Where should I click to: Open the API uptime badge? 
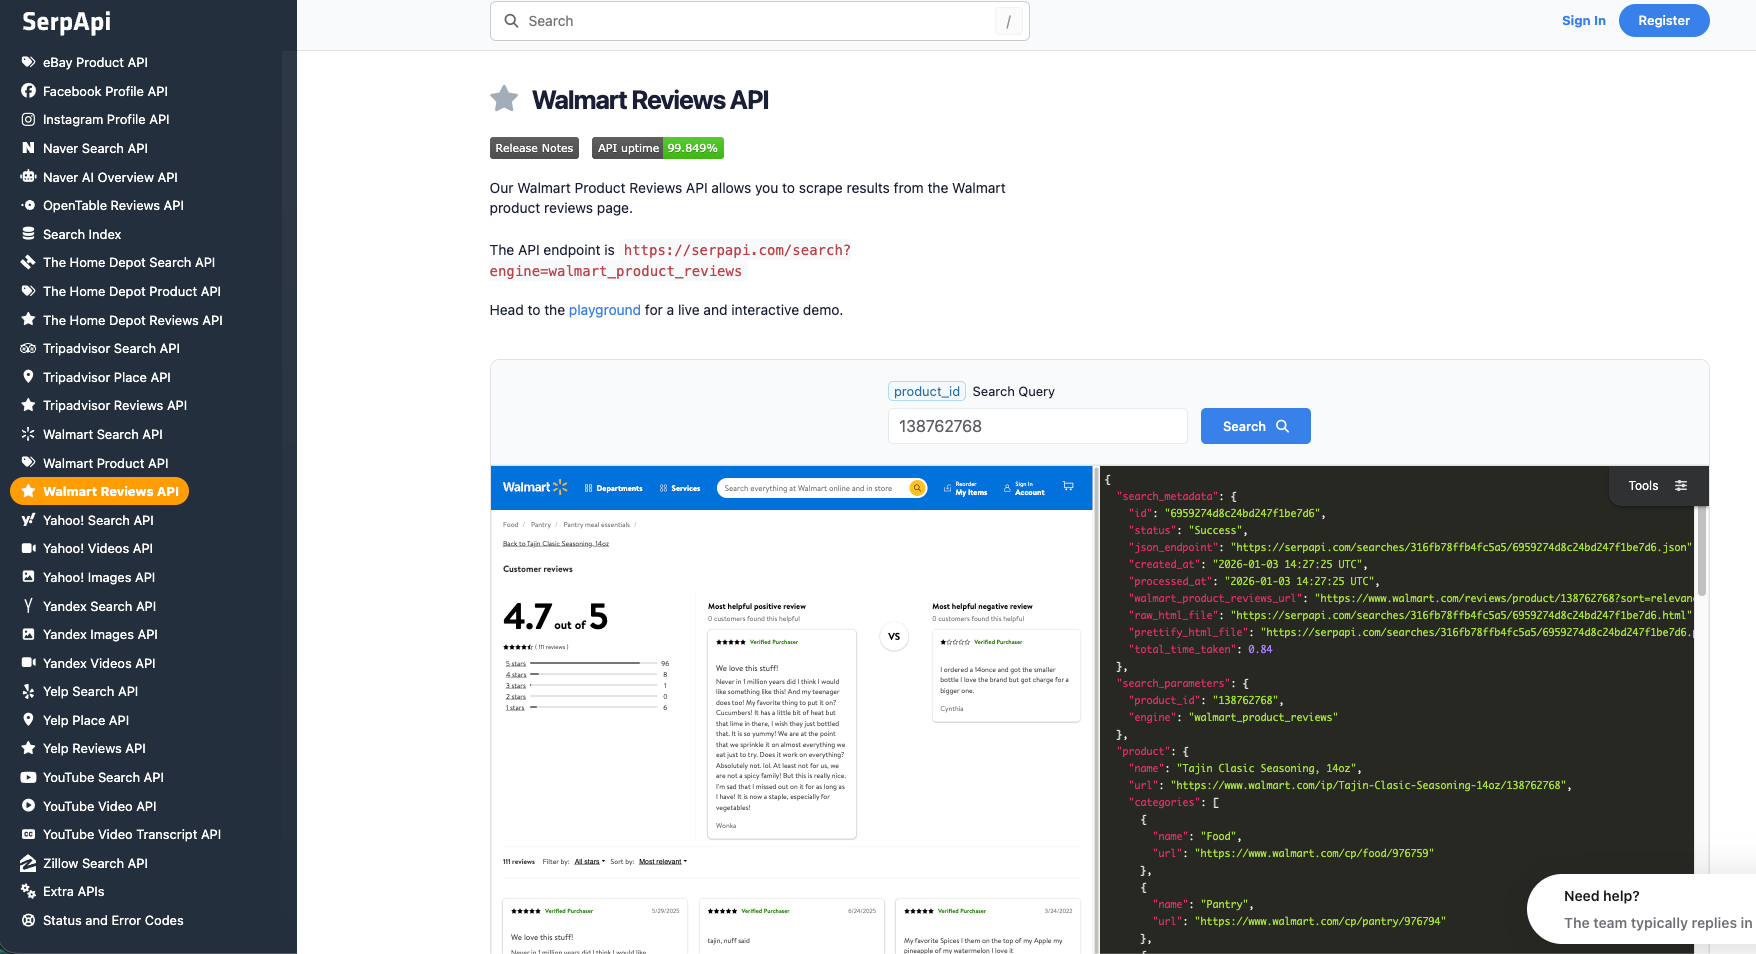pyautogui.click(x=658, y=148)
